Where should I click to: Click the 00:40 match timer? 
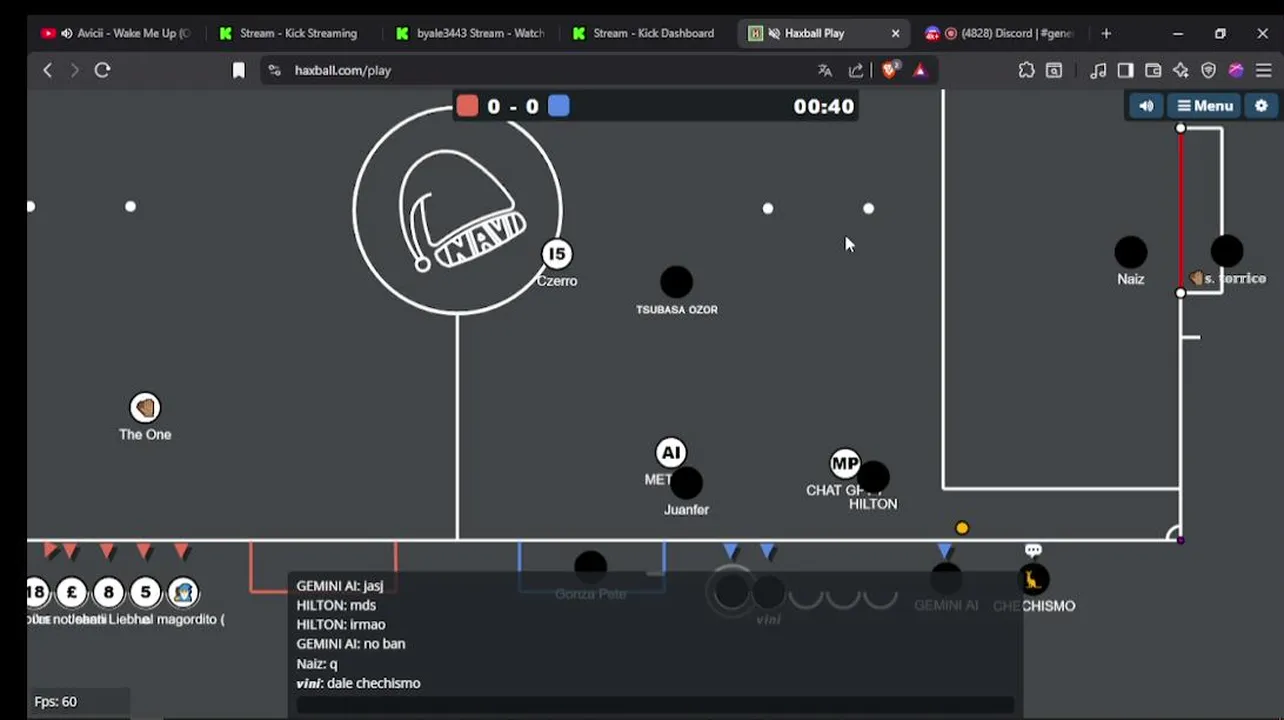[824, 106]
